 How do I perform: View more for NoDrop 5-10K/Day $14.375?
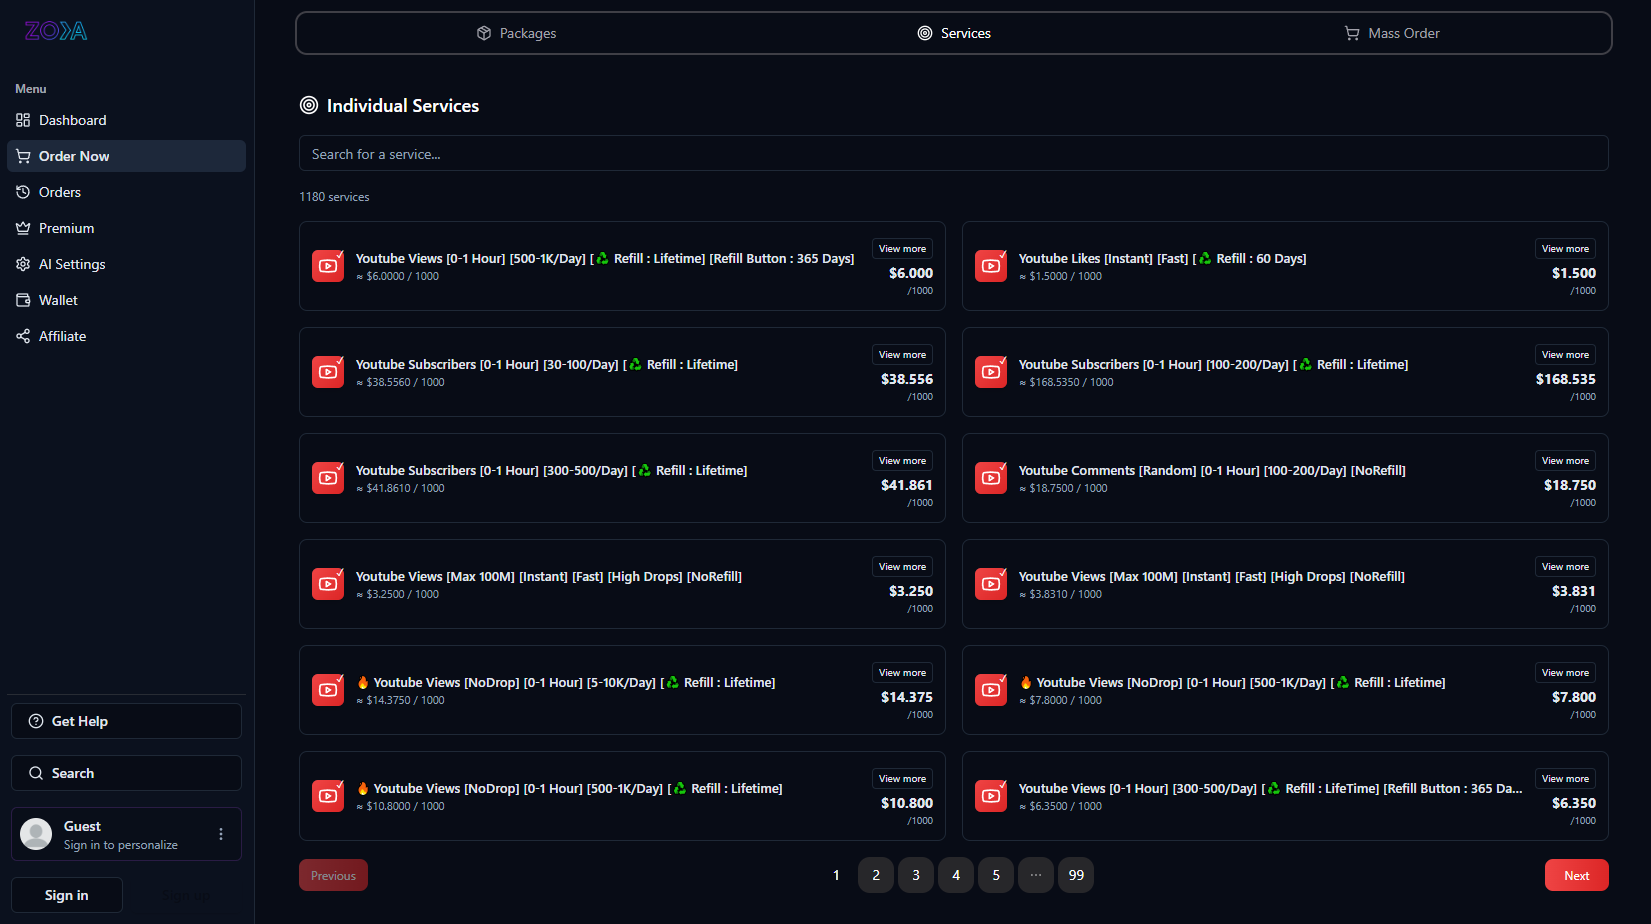coord(903,673)
